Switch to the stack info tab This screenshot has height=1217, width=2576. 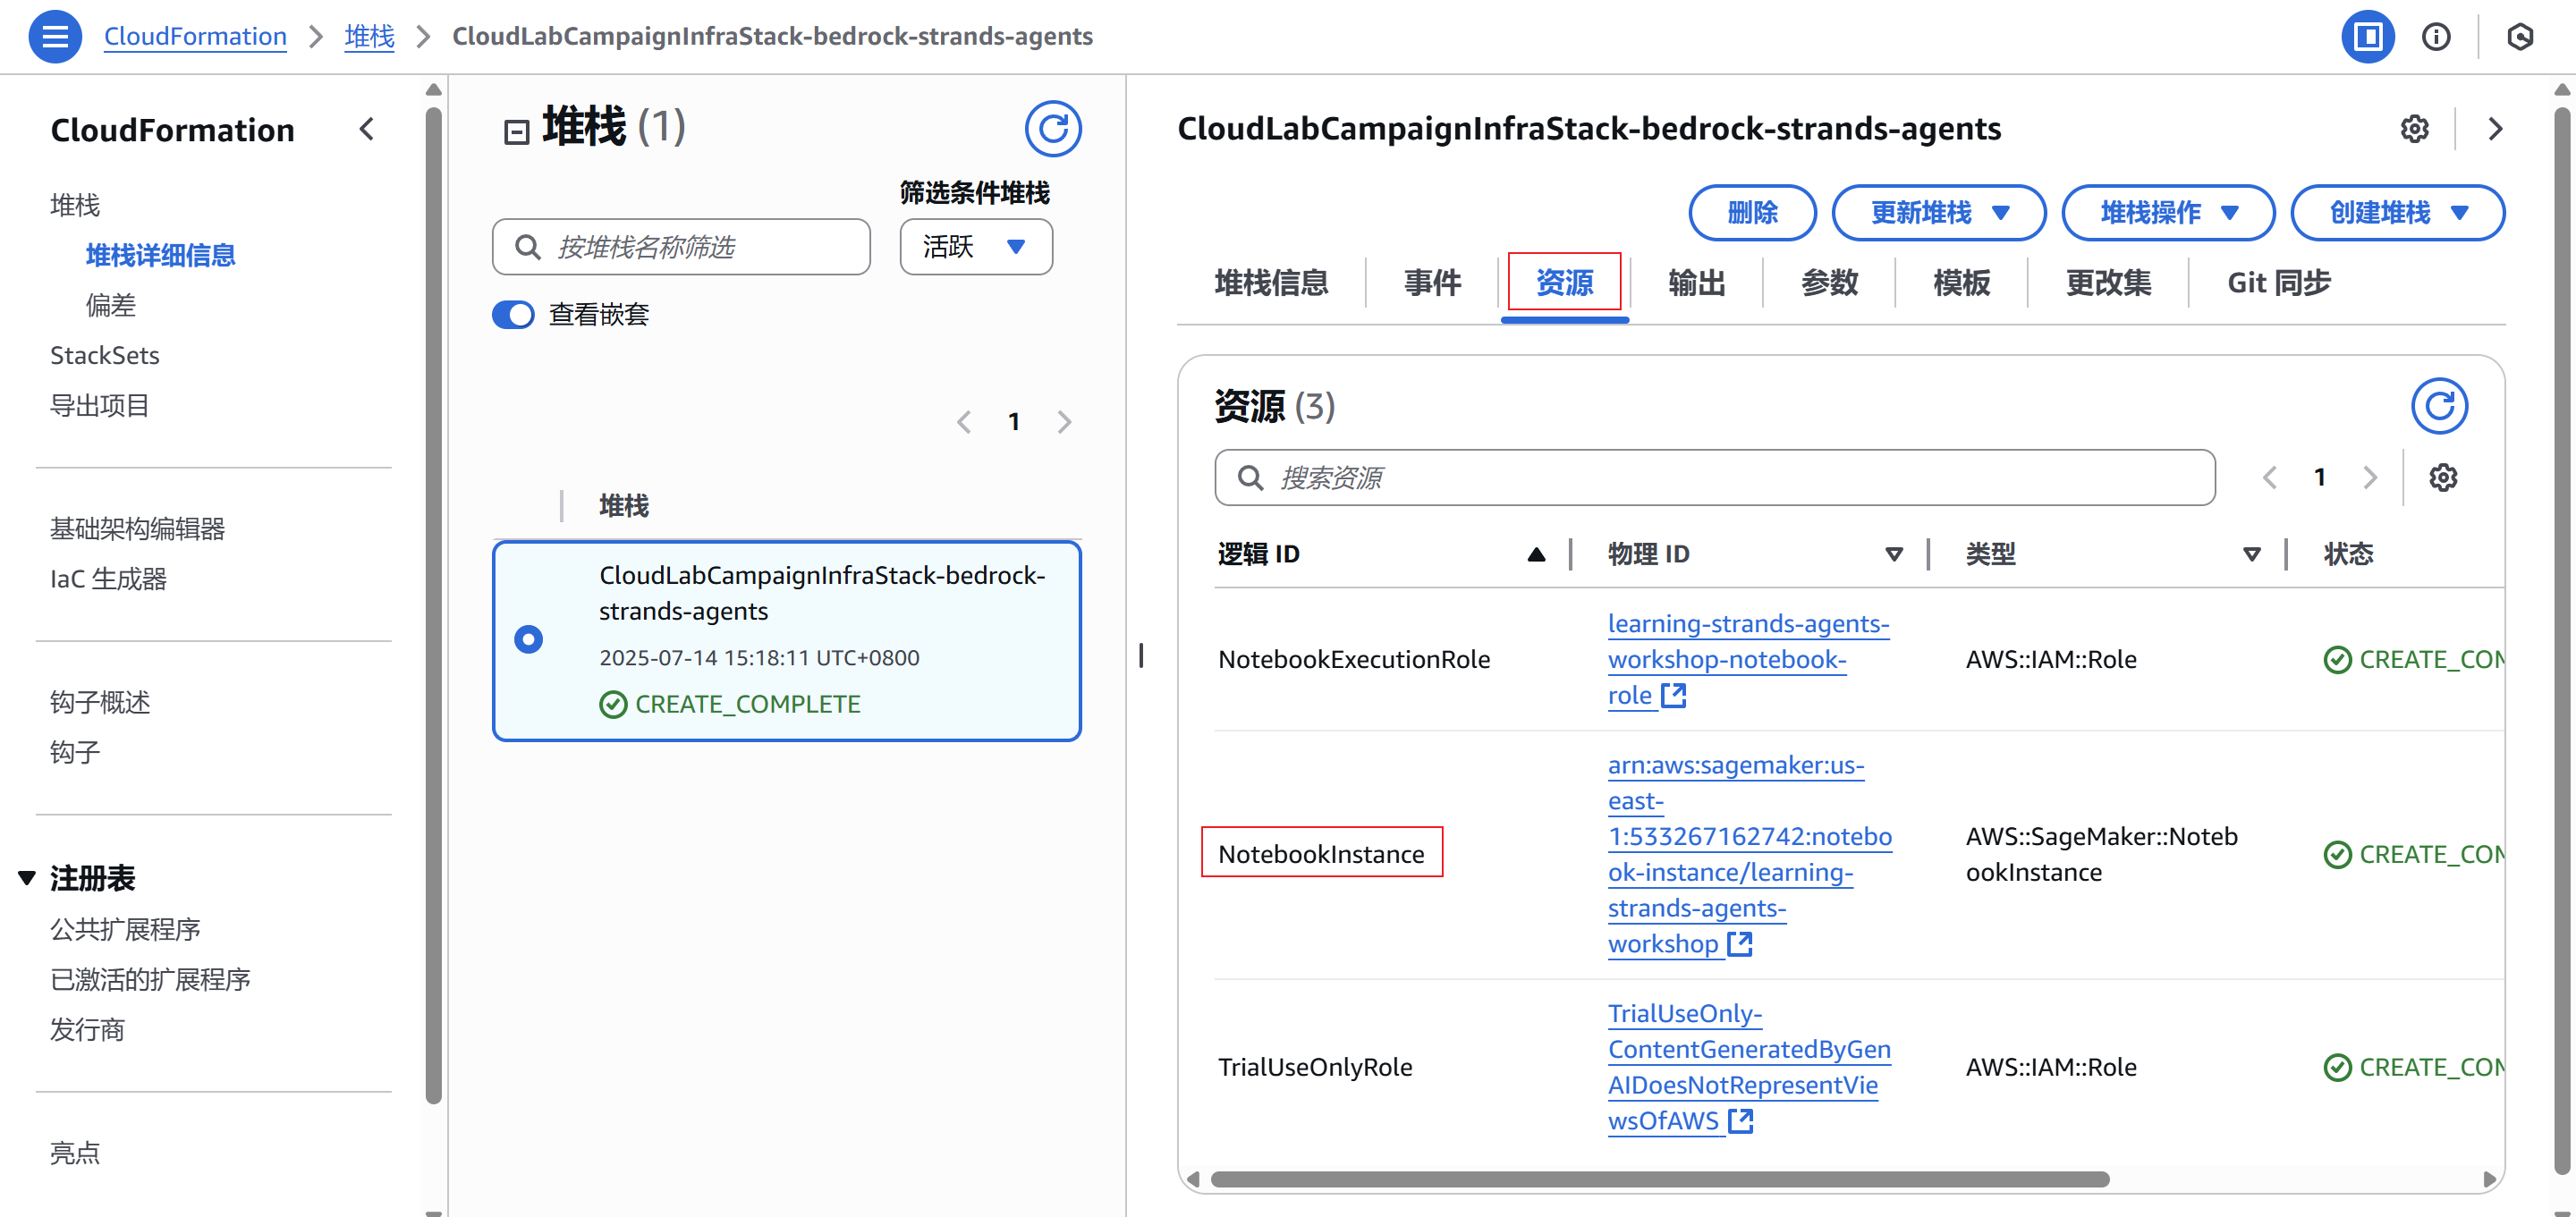1271,283
